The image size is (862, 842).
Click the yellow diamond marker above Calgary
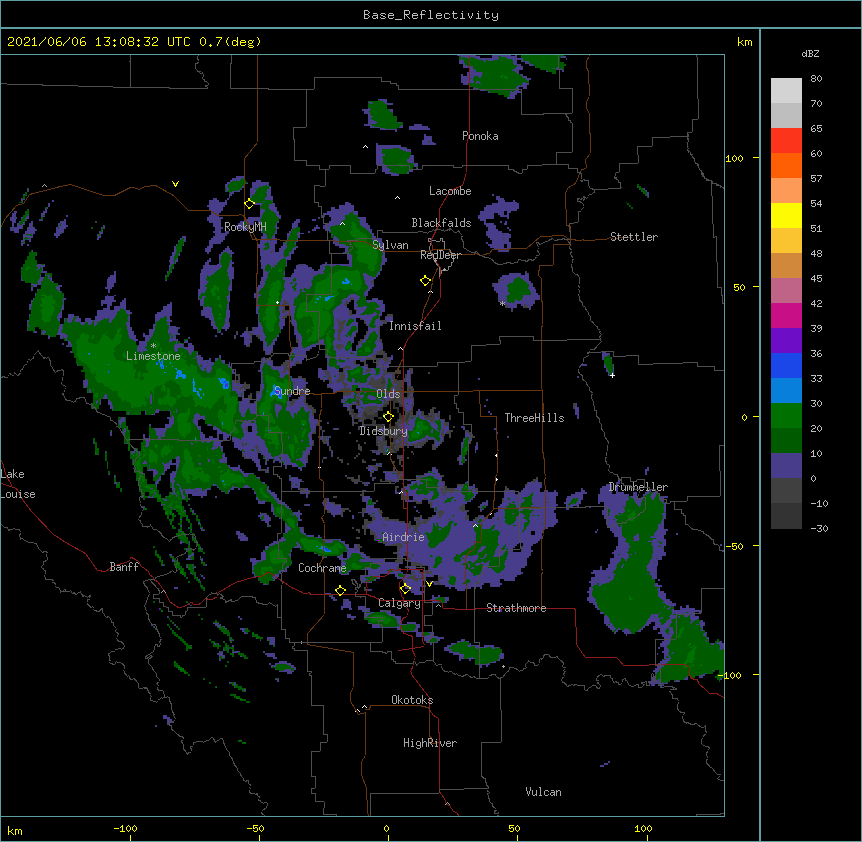click(405, 589)
